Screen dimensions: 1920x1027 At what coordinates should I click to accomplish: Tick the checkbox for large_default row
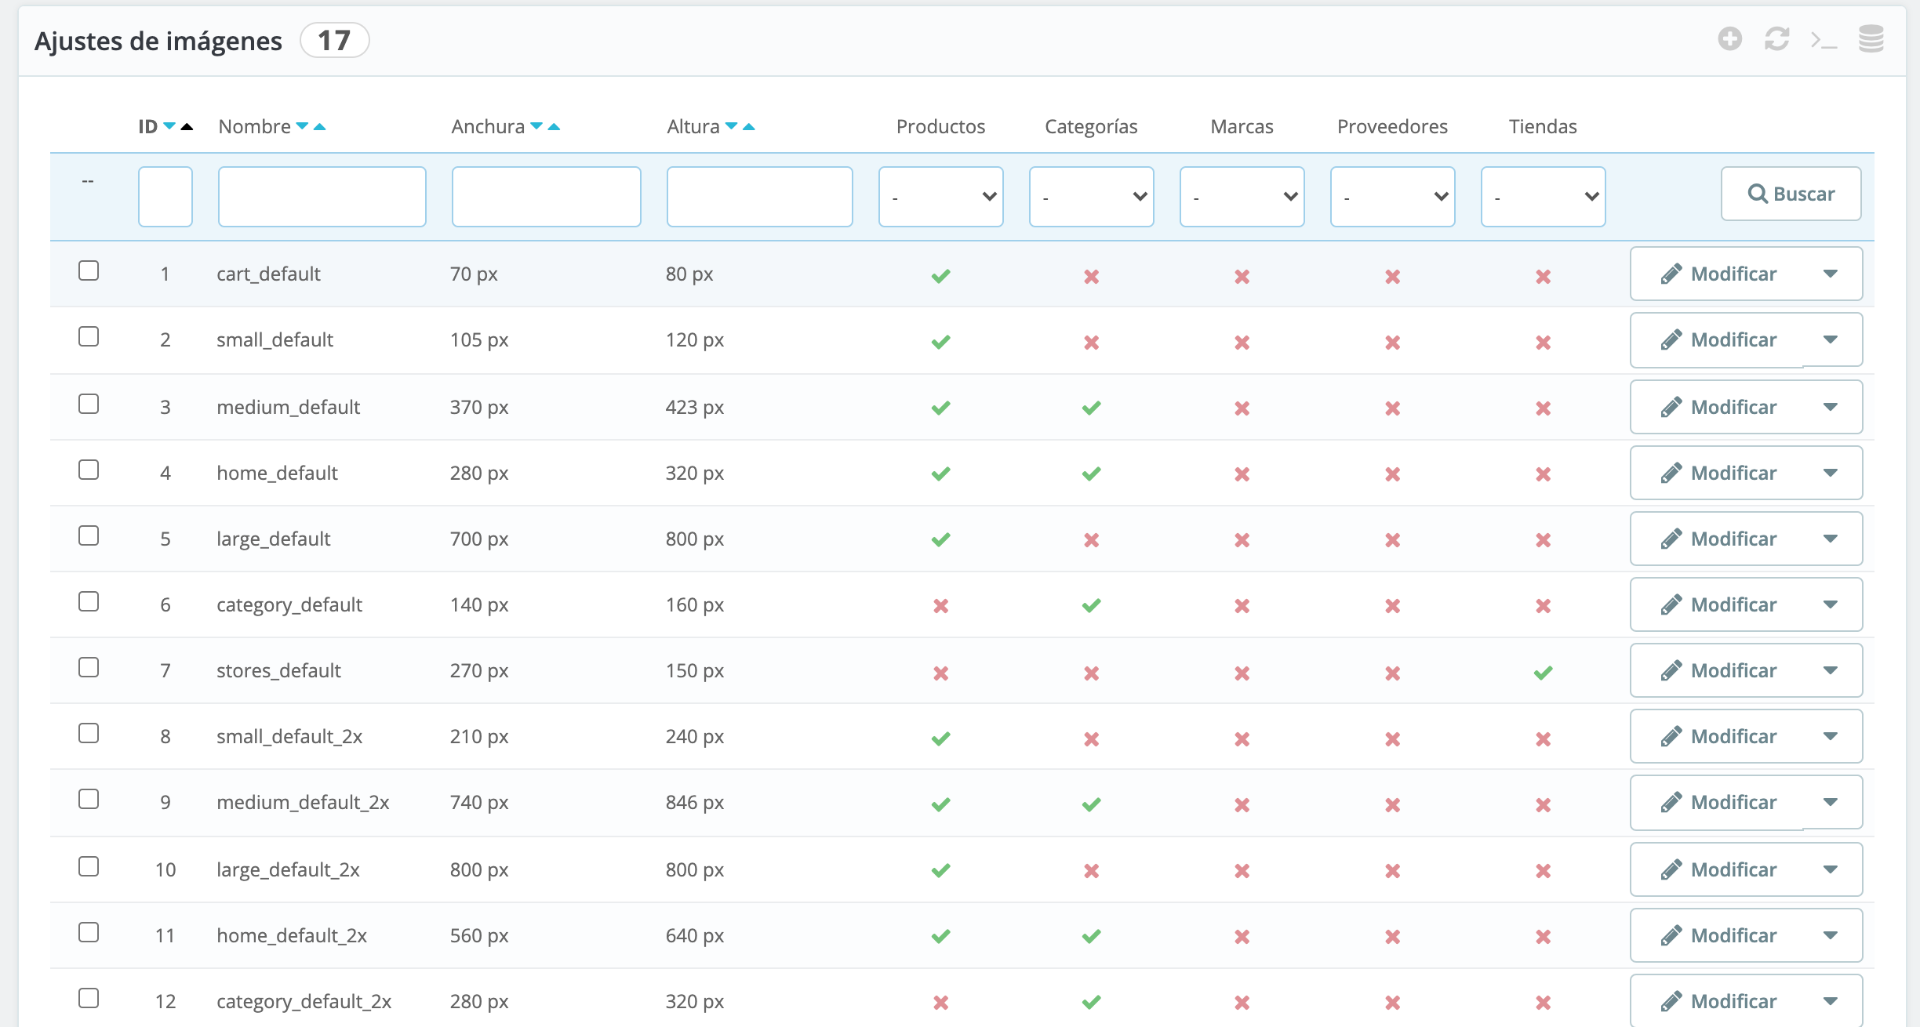point(89,536)
